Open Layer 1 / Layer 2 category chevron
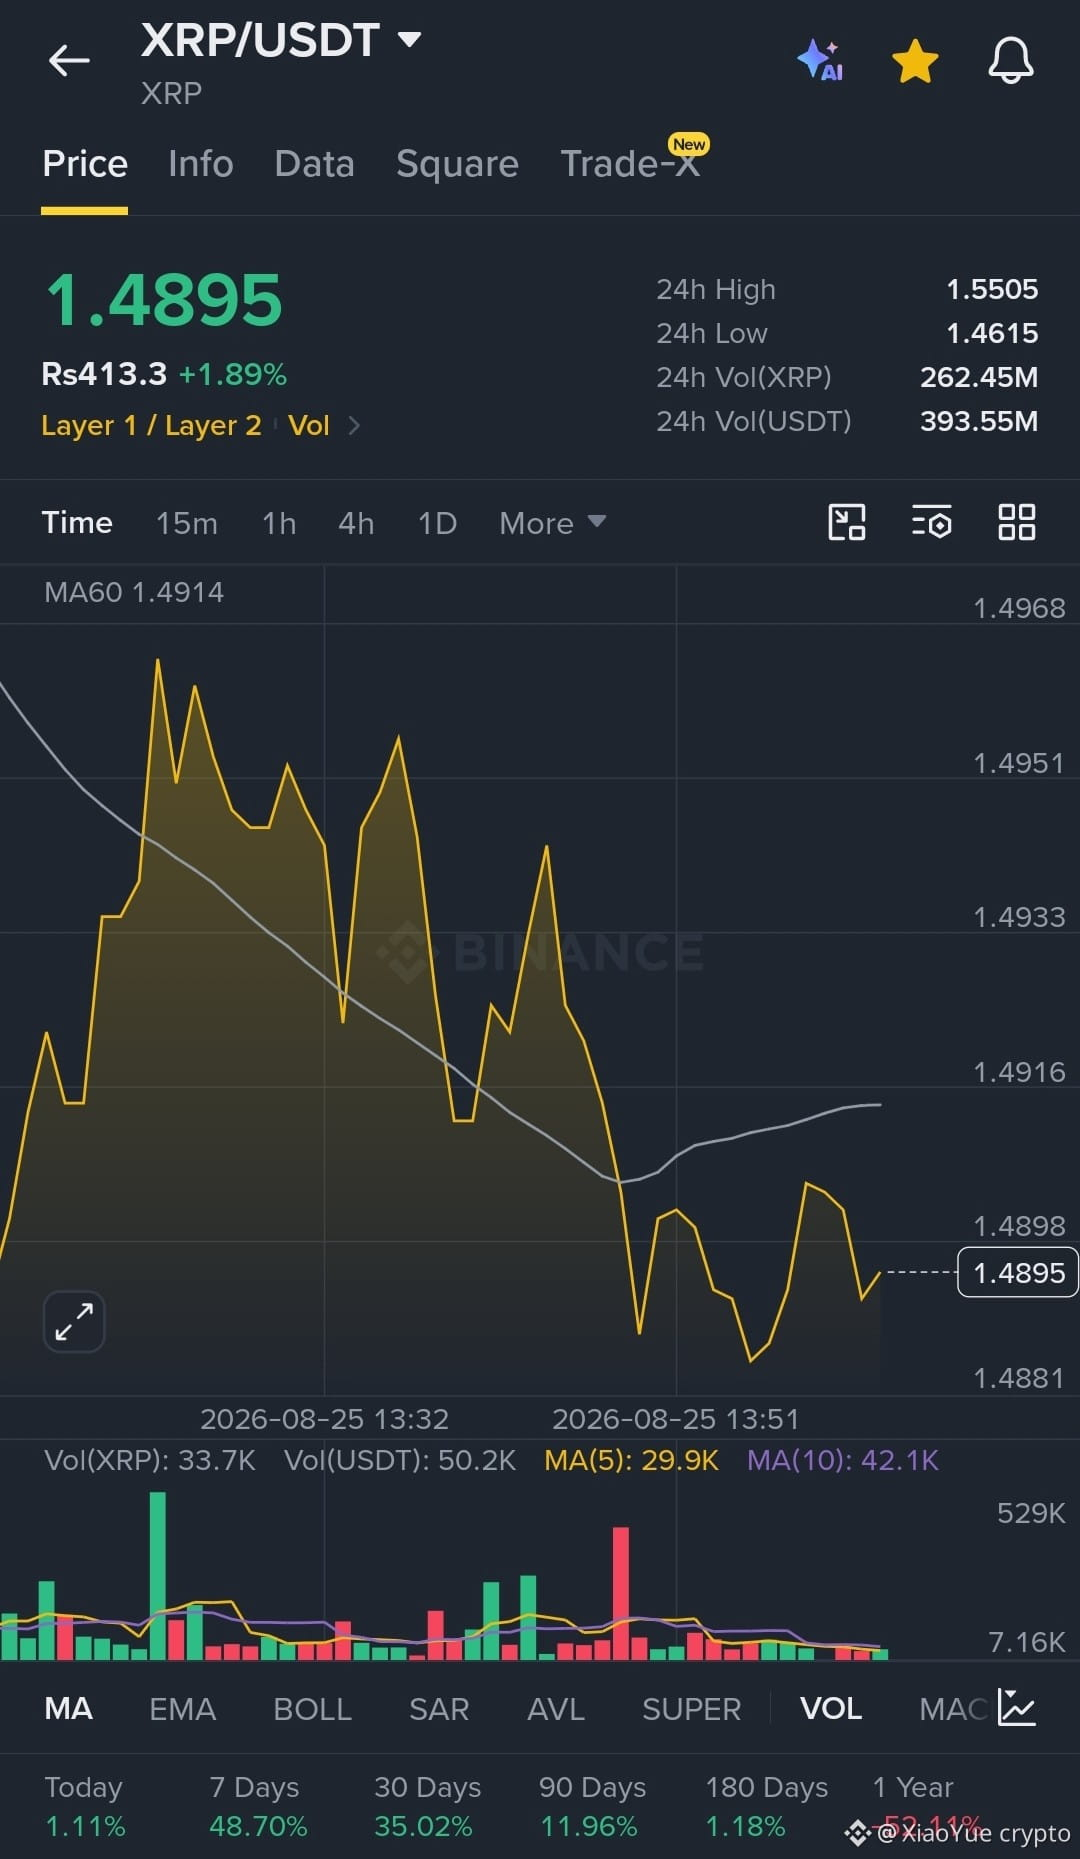Image resolution: width=1080 pixels, height=1859 pixels. 354,426
